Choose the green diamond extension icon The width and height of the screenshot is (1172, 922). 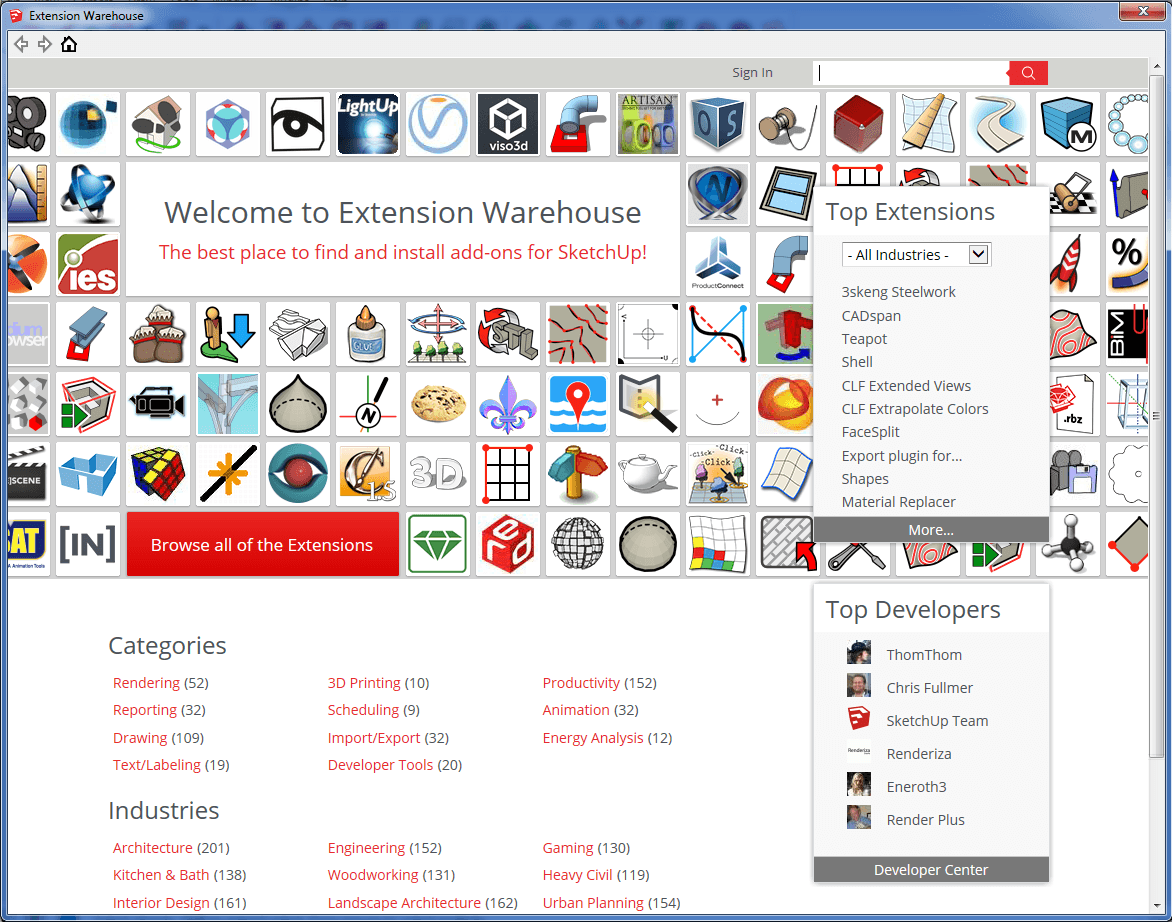click(x=438, y=544)
